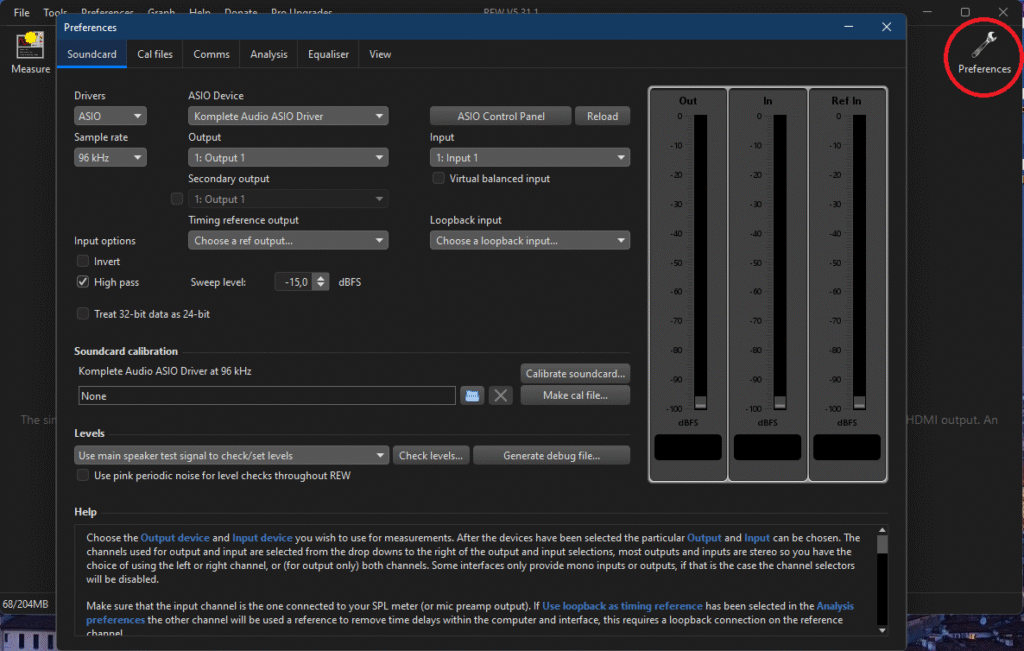The width and height of the screenshot is (1024, 651).
Task: Open the Timing reference output dropdown
Action: [288, 241]
